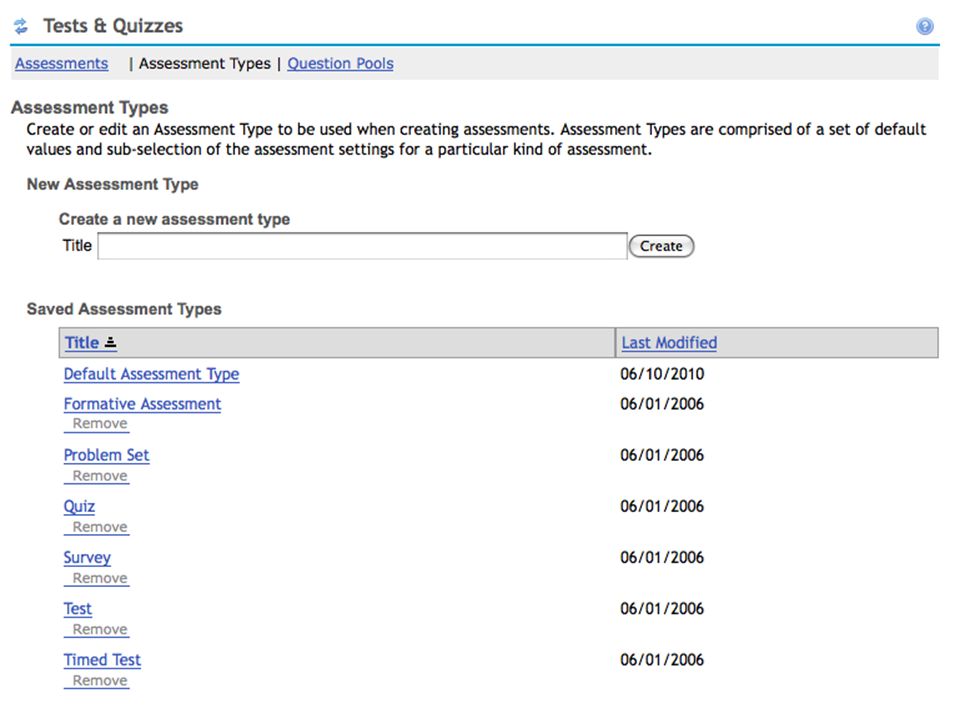Open the Quiz assessment type

click(x=79, y=506)
